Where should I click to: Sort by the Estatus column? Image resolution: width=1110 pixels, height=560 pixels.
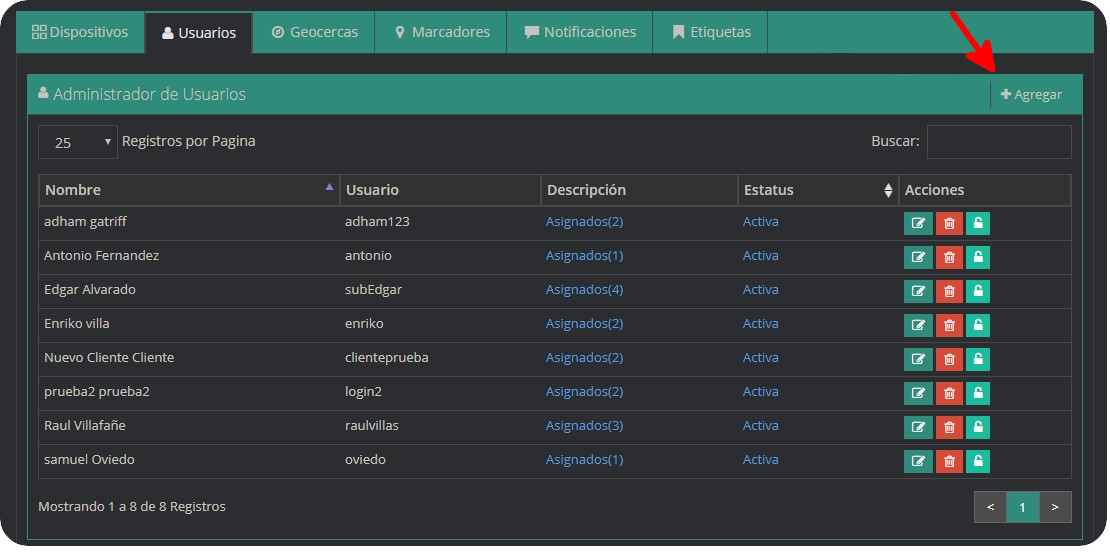(818, 190)
